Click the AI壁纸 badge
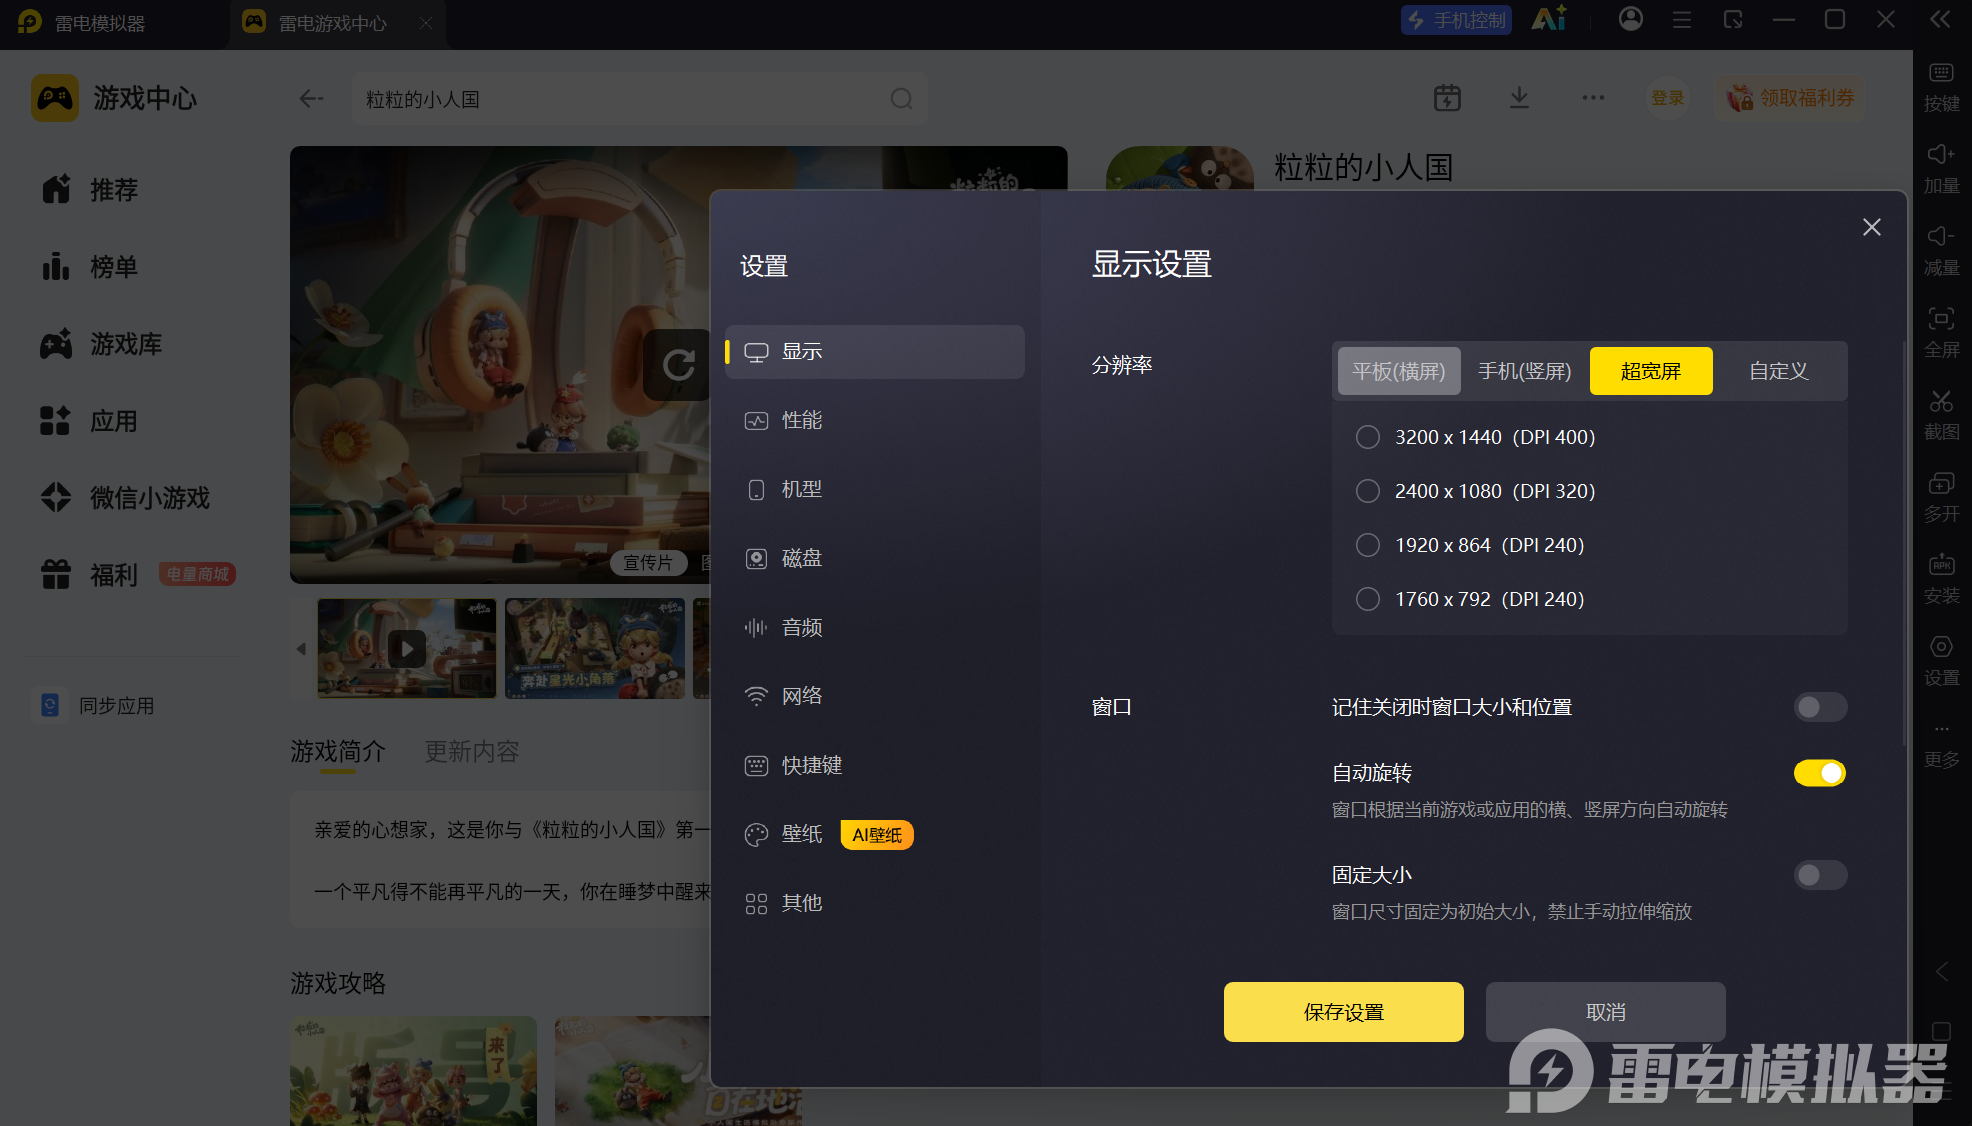This screenshot has width=1972, height=1126. [x=877, y=835]
